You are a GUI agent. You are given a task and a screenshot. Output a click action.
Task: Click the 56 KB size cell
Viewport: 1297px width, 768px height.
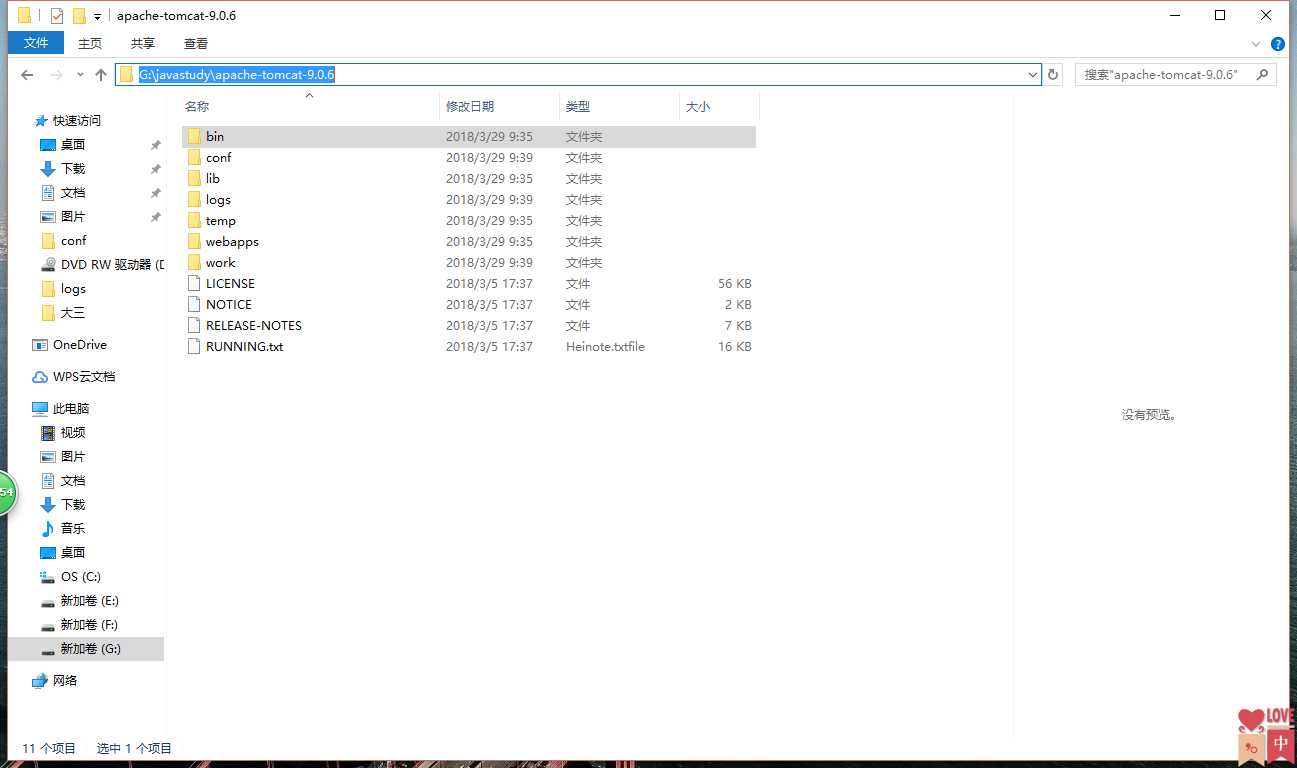(x=734, y=283)
